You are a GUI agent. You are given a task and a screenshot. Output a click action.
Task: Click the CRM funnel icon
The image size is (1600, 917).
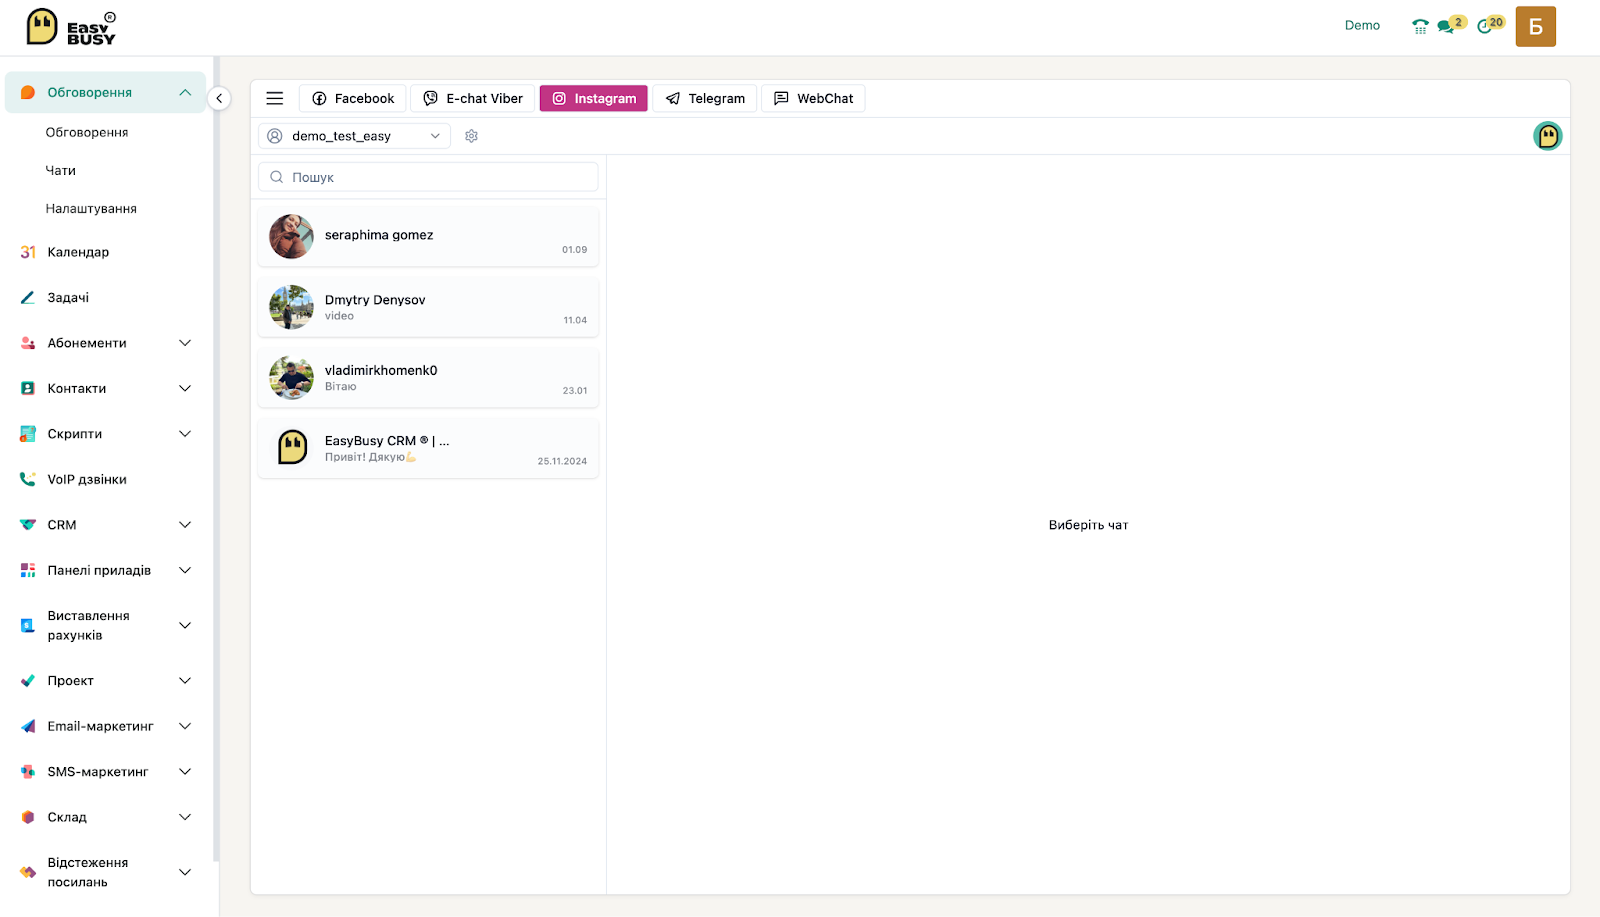[x=28, y=525]
